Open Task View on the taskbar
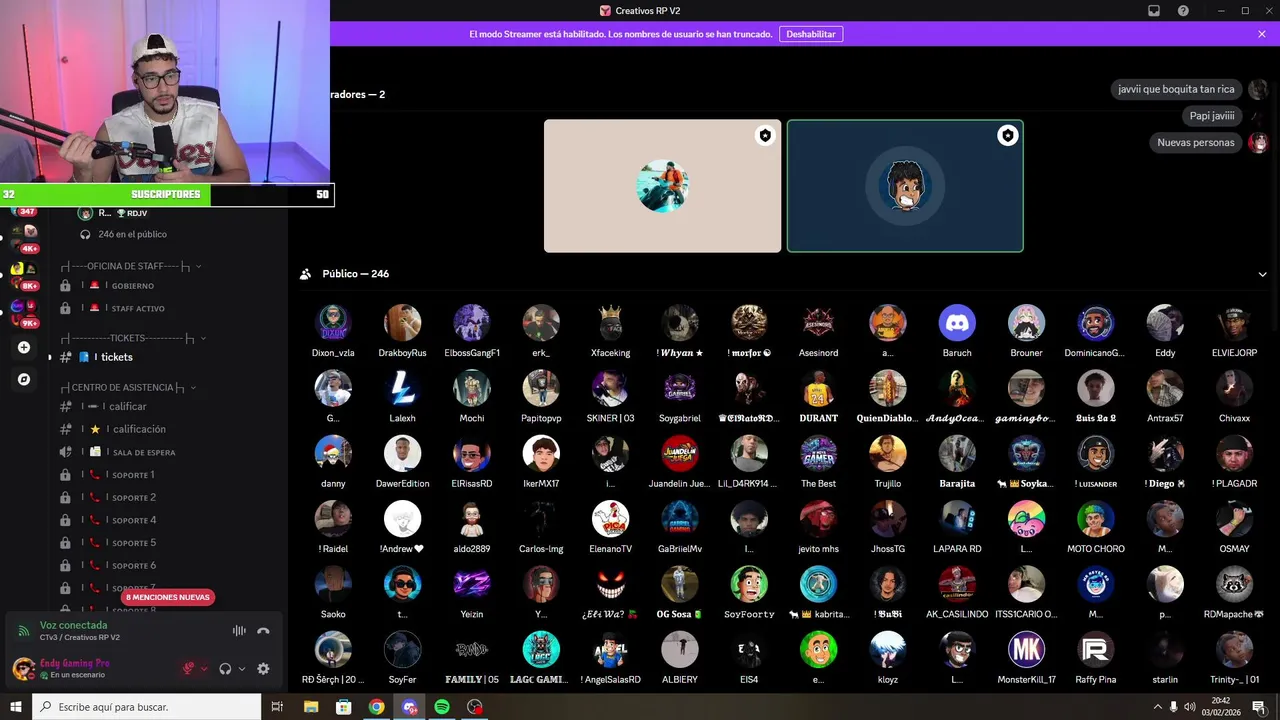Image resolution: width=1280 pixels, height=720 pixels. tap(278, 707)
